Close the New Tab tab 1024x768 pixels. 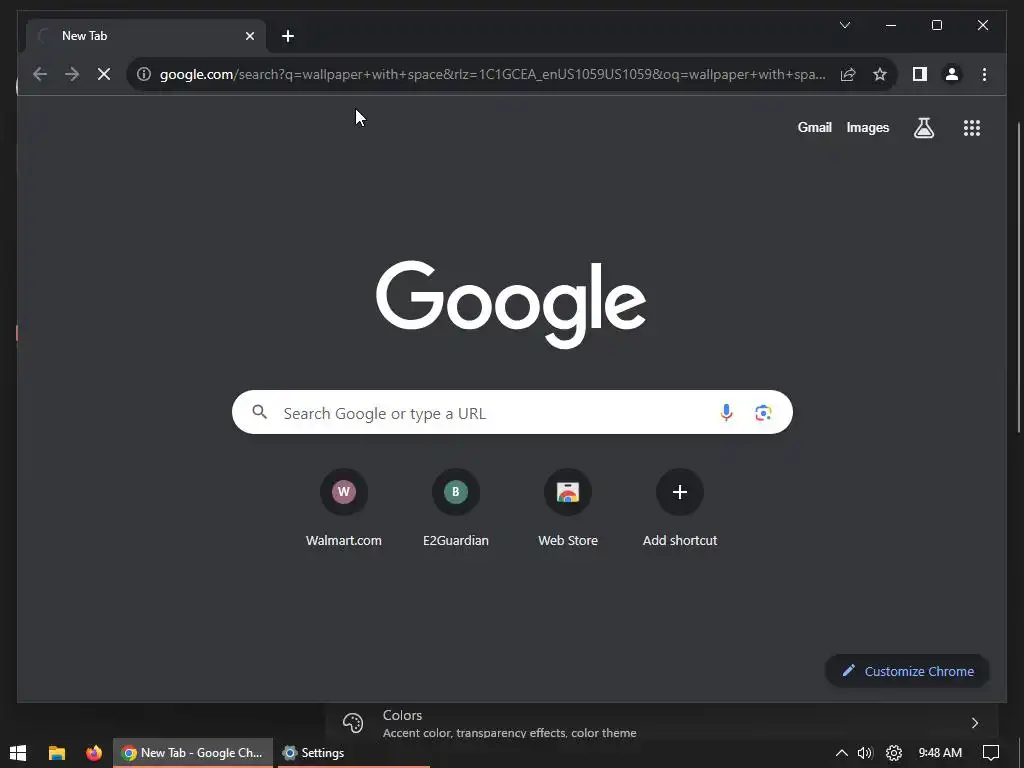pyautogui.click(x=249, y=37)
